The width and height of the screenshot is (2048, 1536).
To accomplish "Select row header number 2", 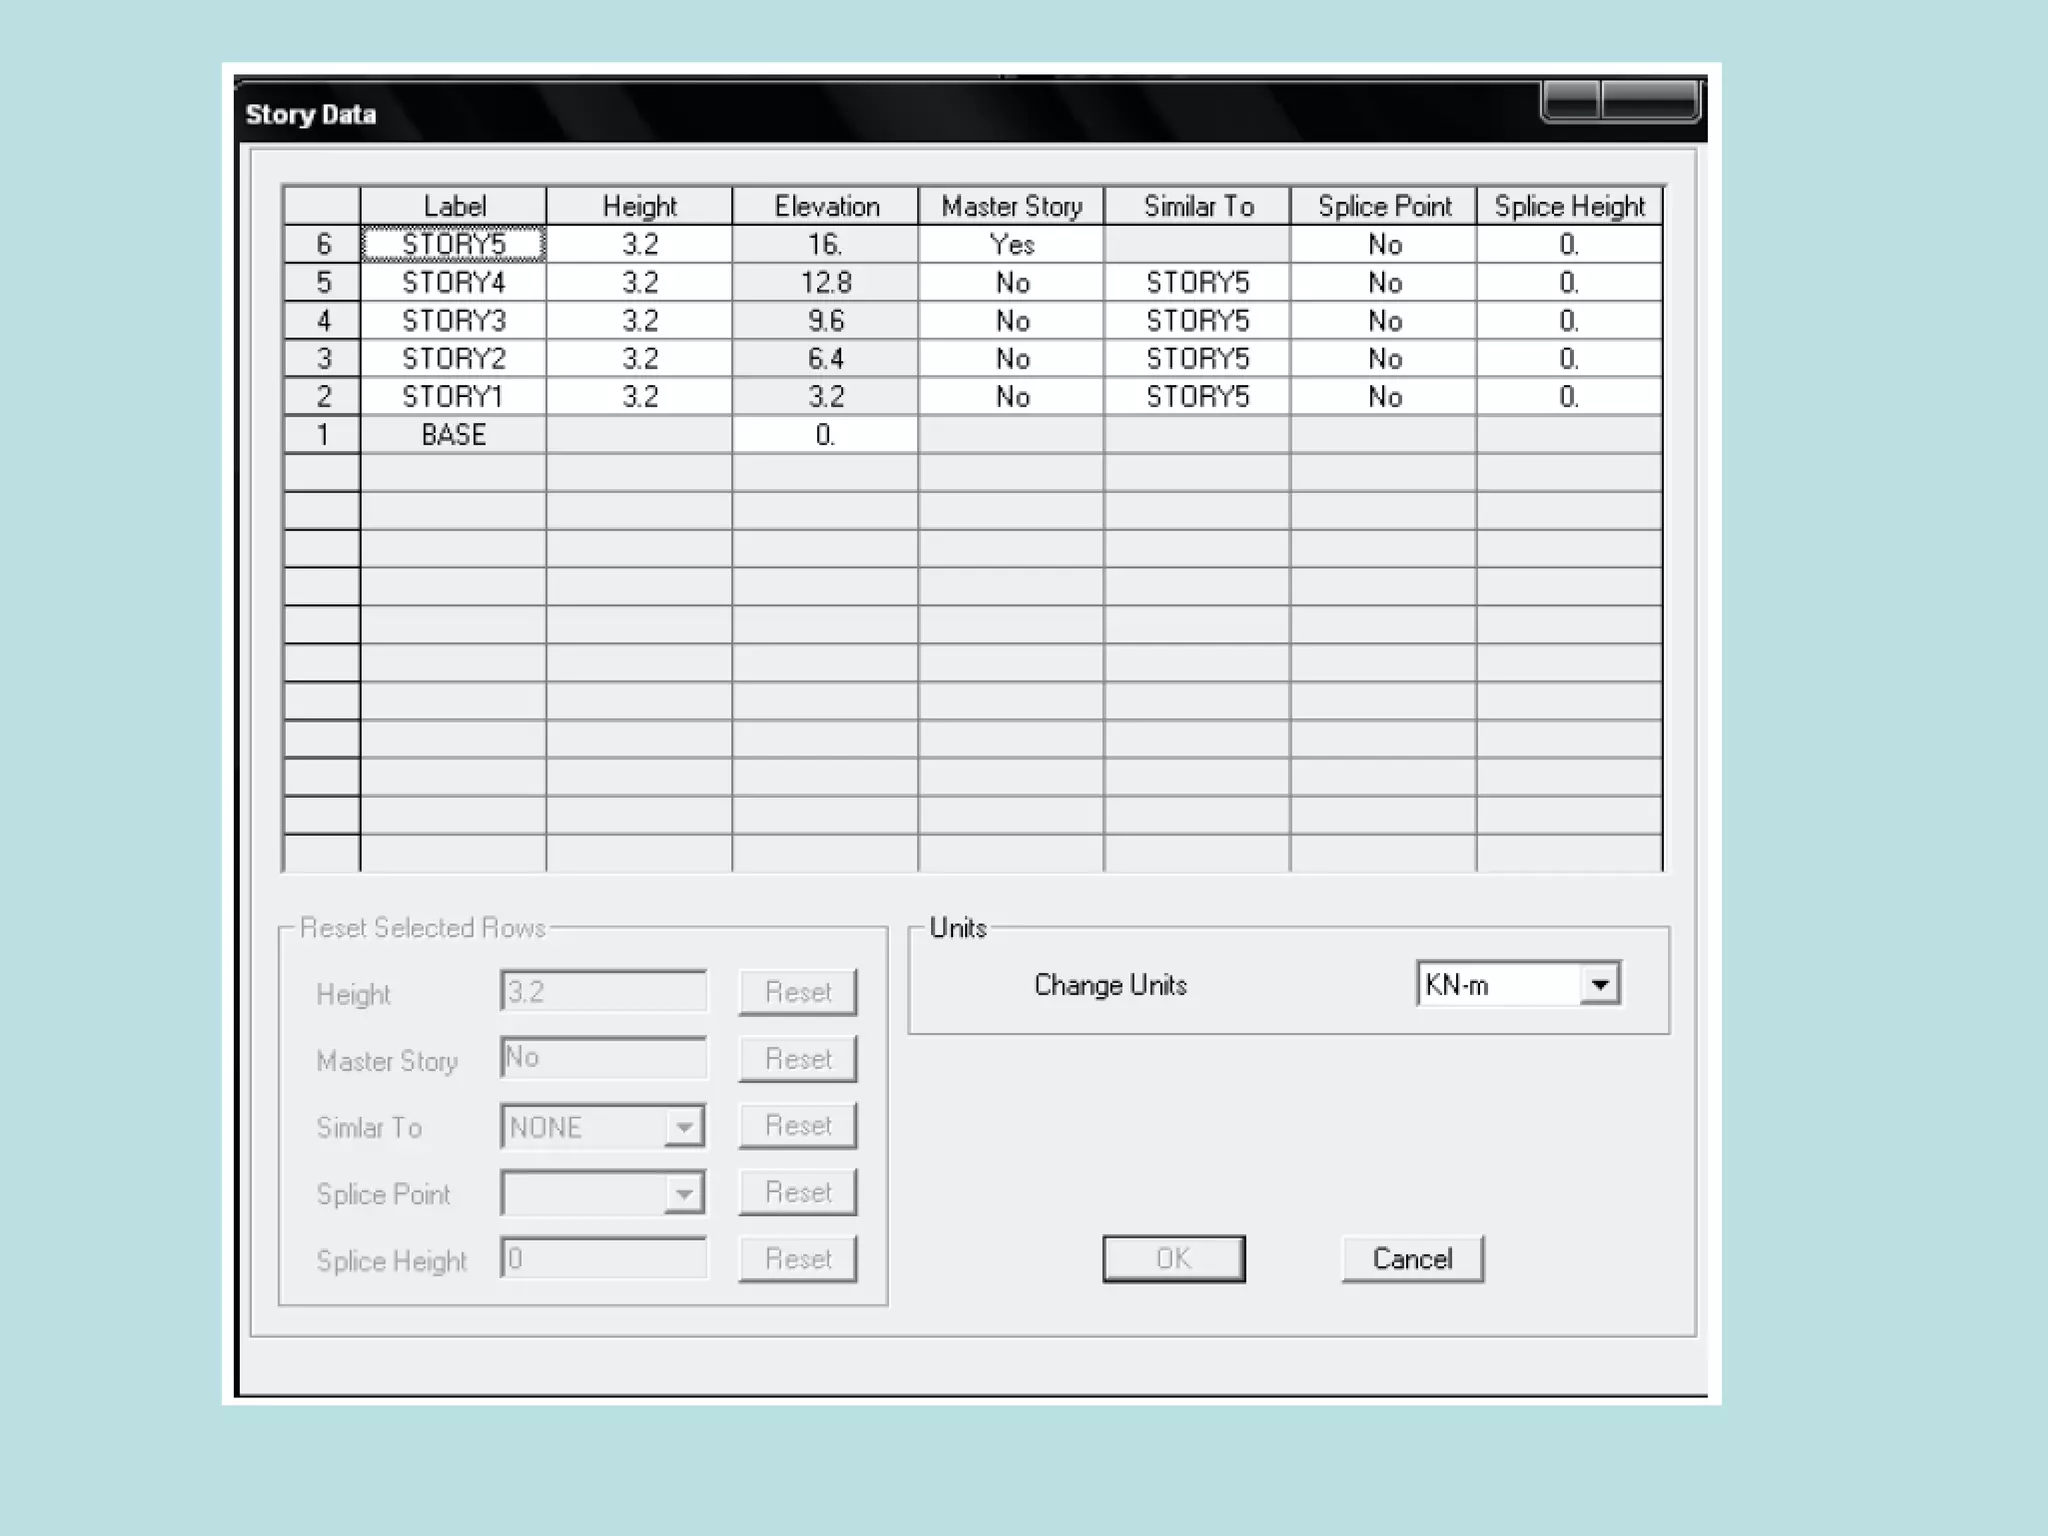I will coord(322,397).
